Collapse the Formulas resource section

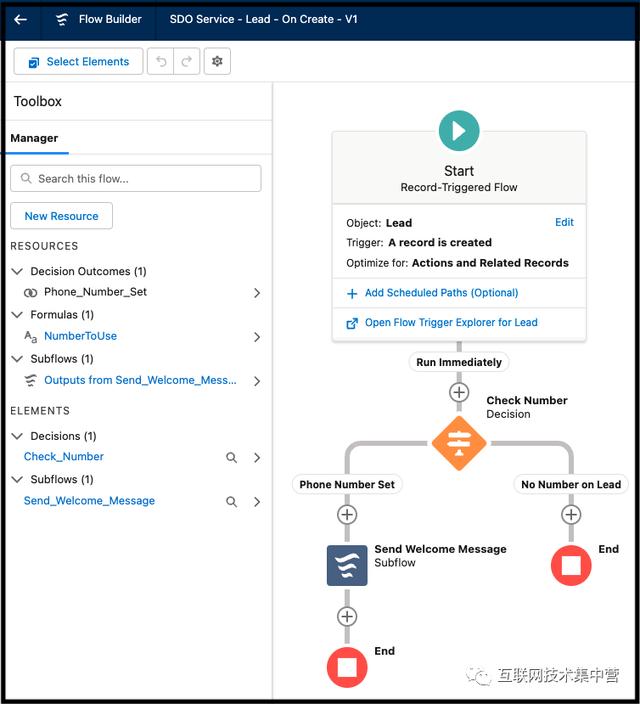(x=18, y=315)
